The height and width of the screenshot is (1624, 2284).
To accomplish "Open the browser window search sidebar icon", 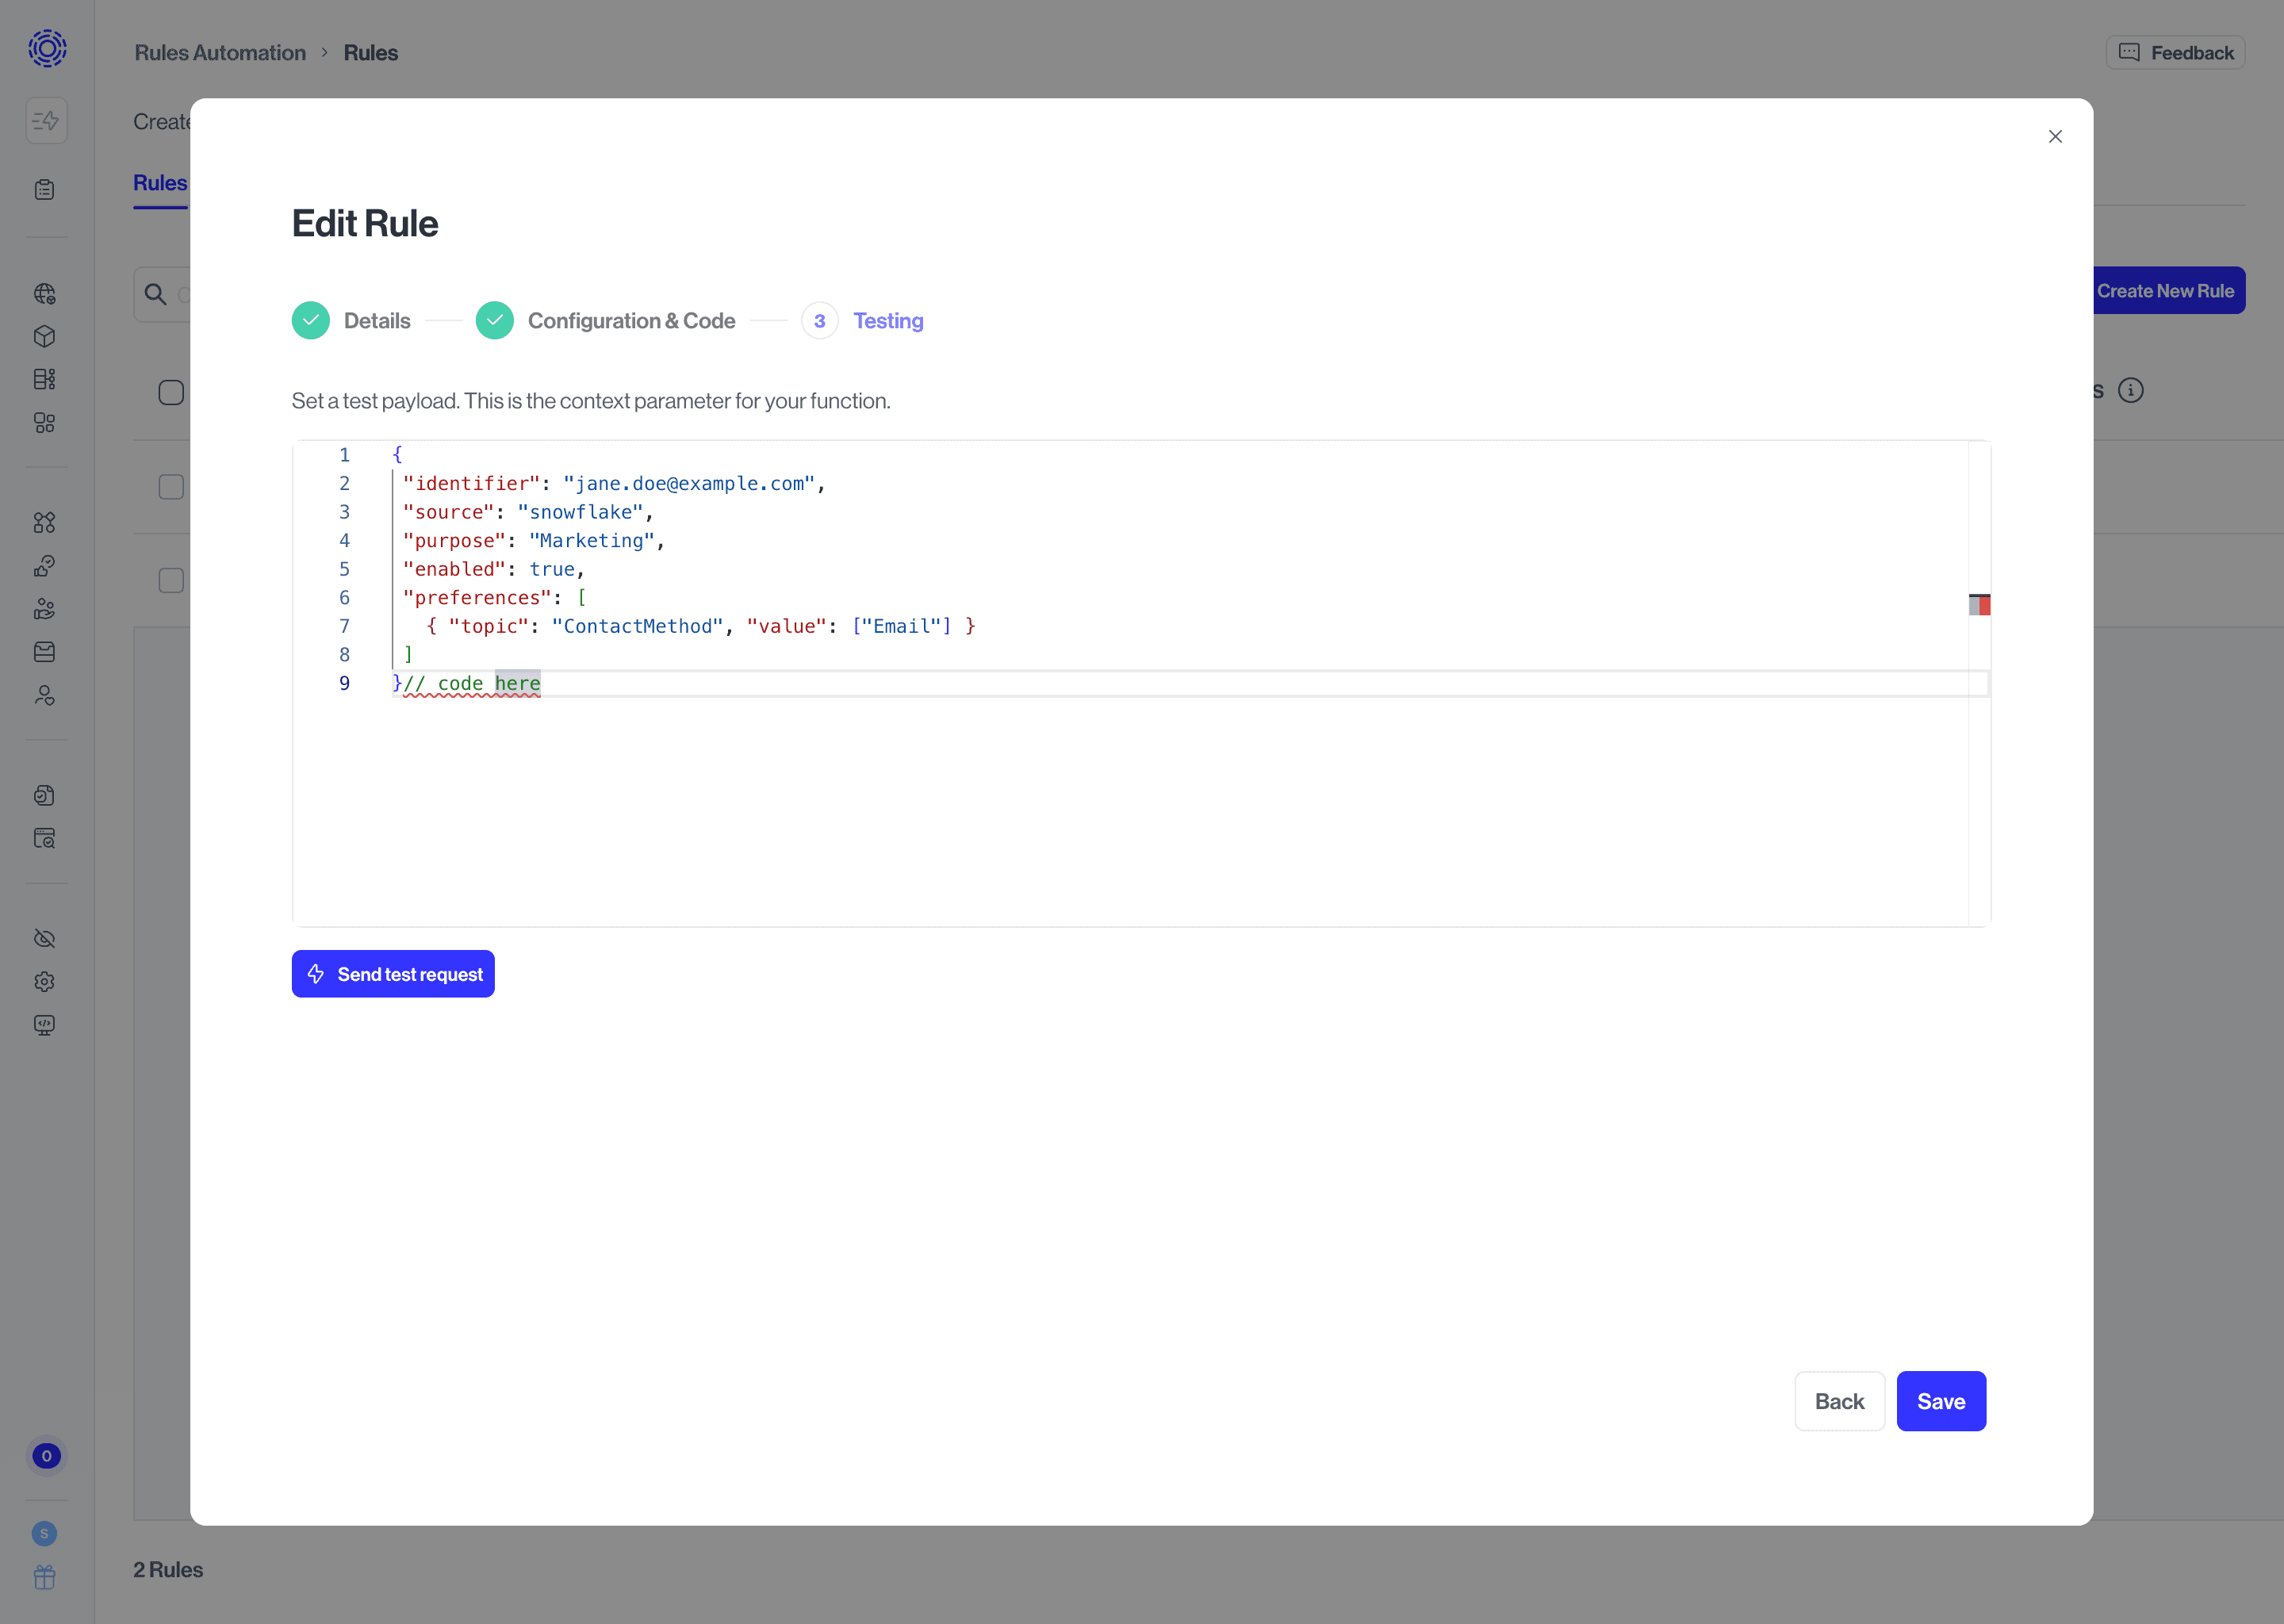I will (x=44, y=838).
